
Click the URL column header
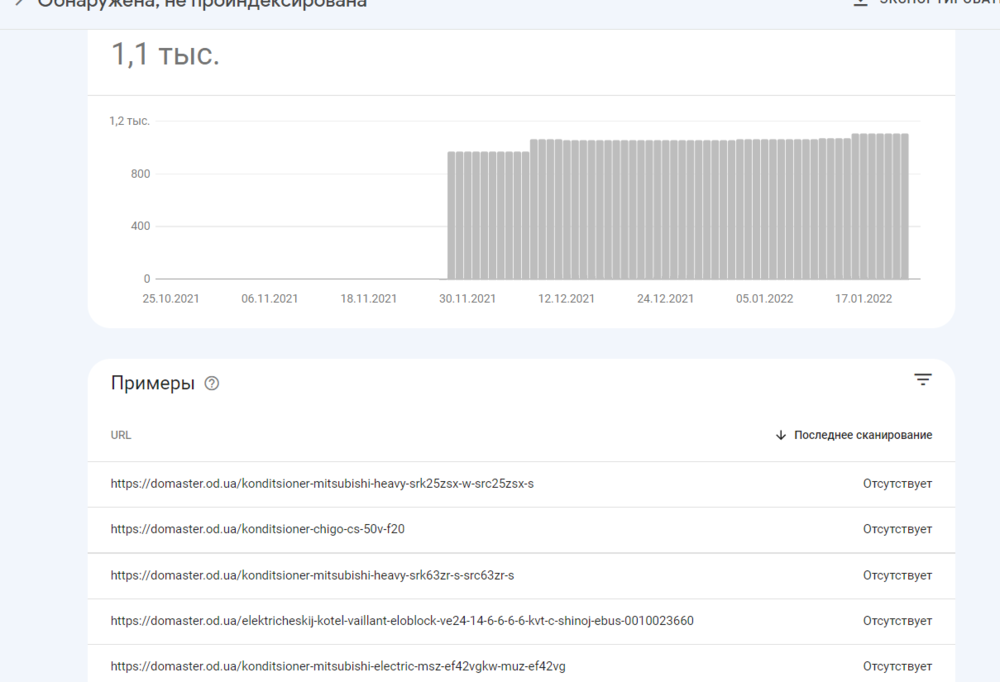pyautogui.click(x=121, y=436)
